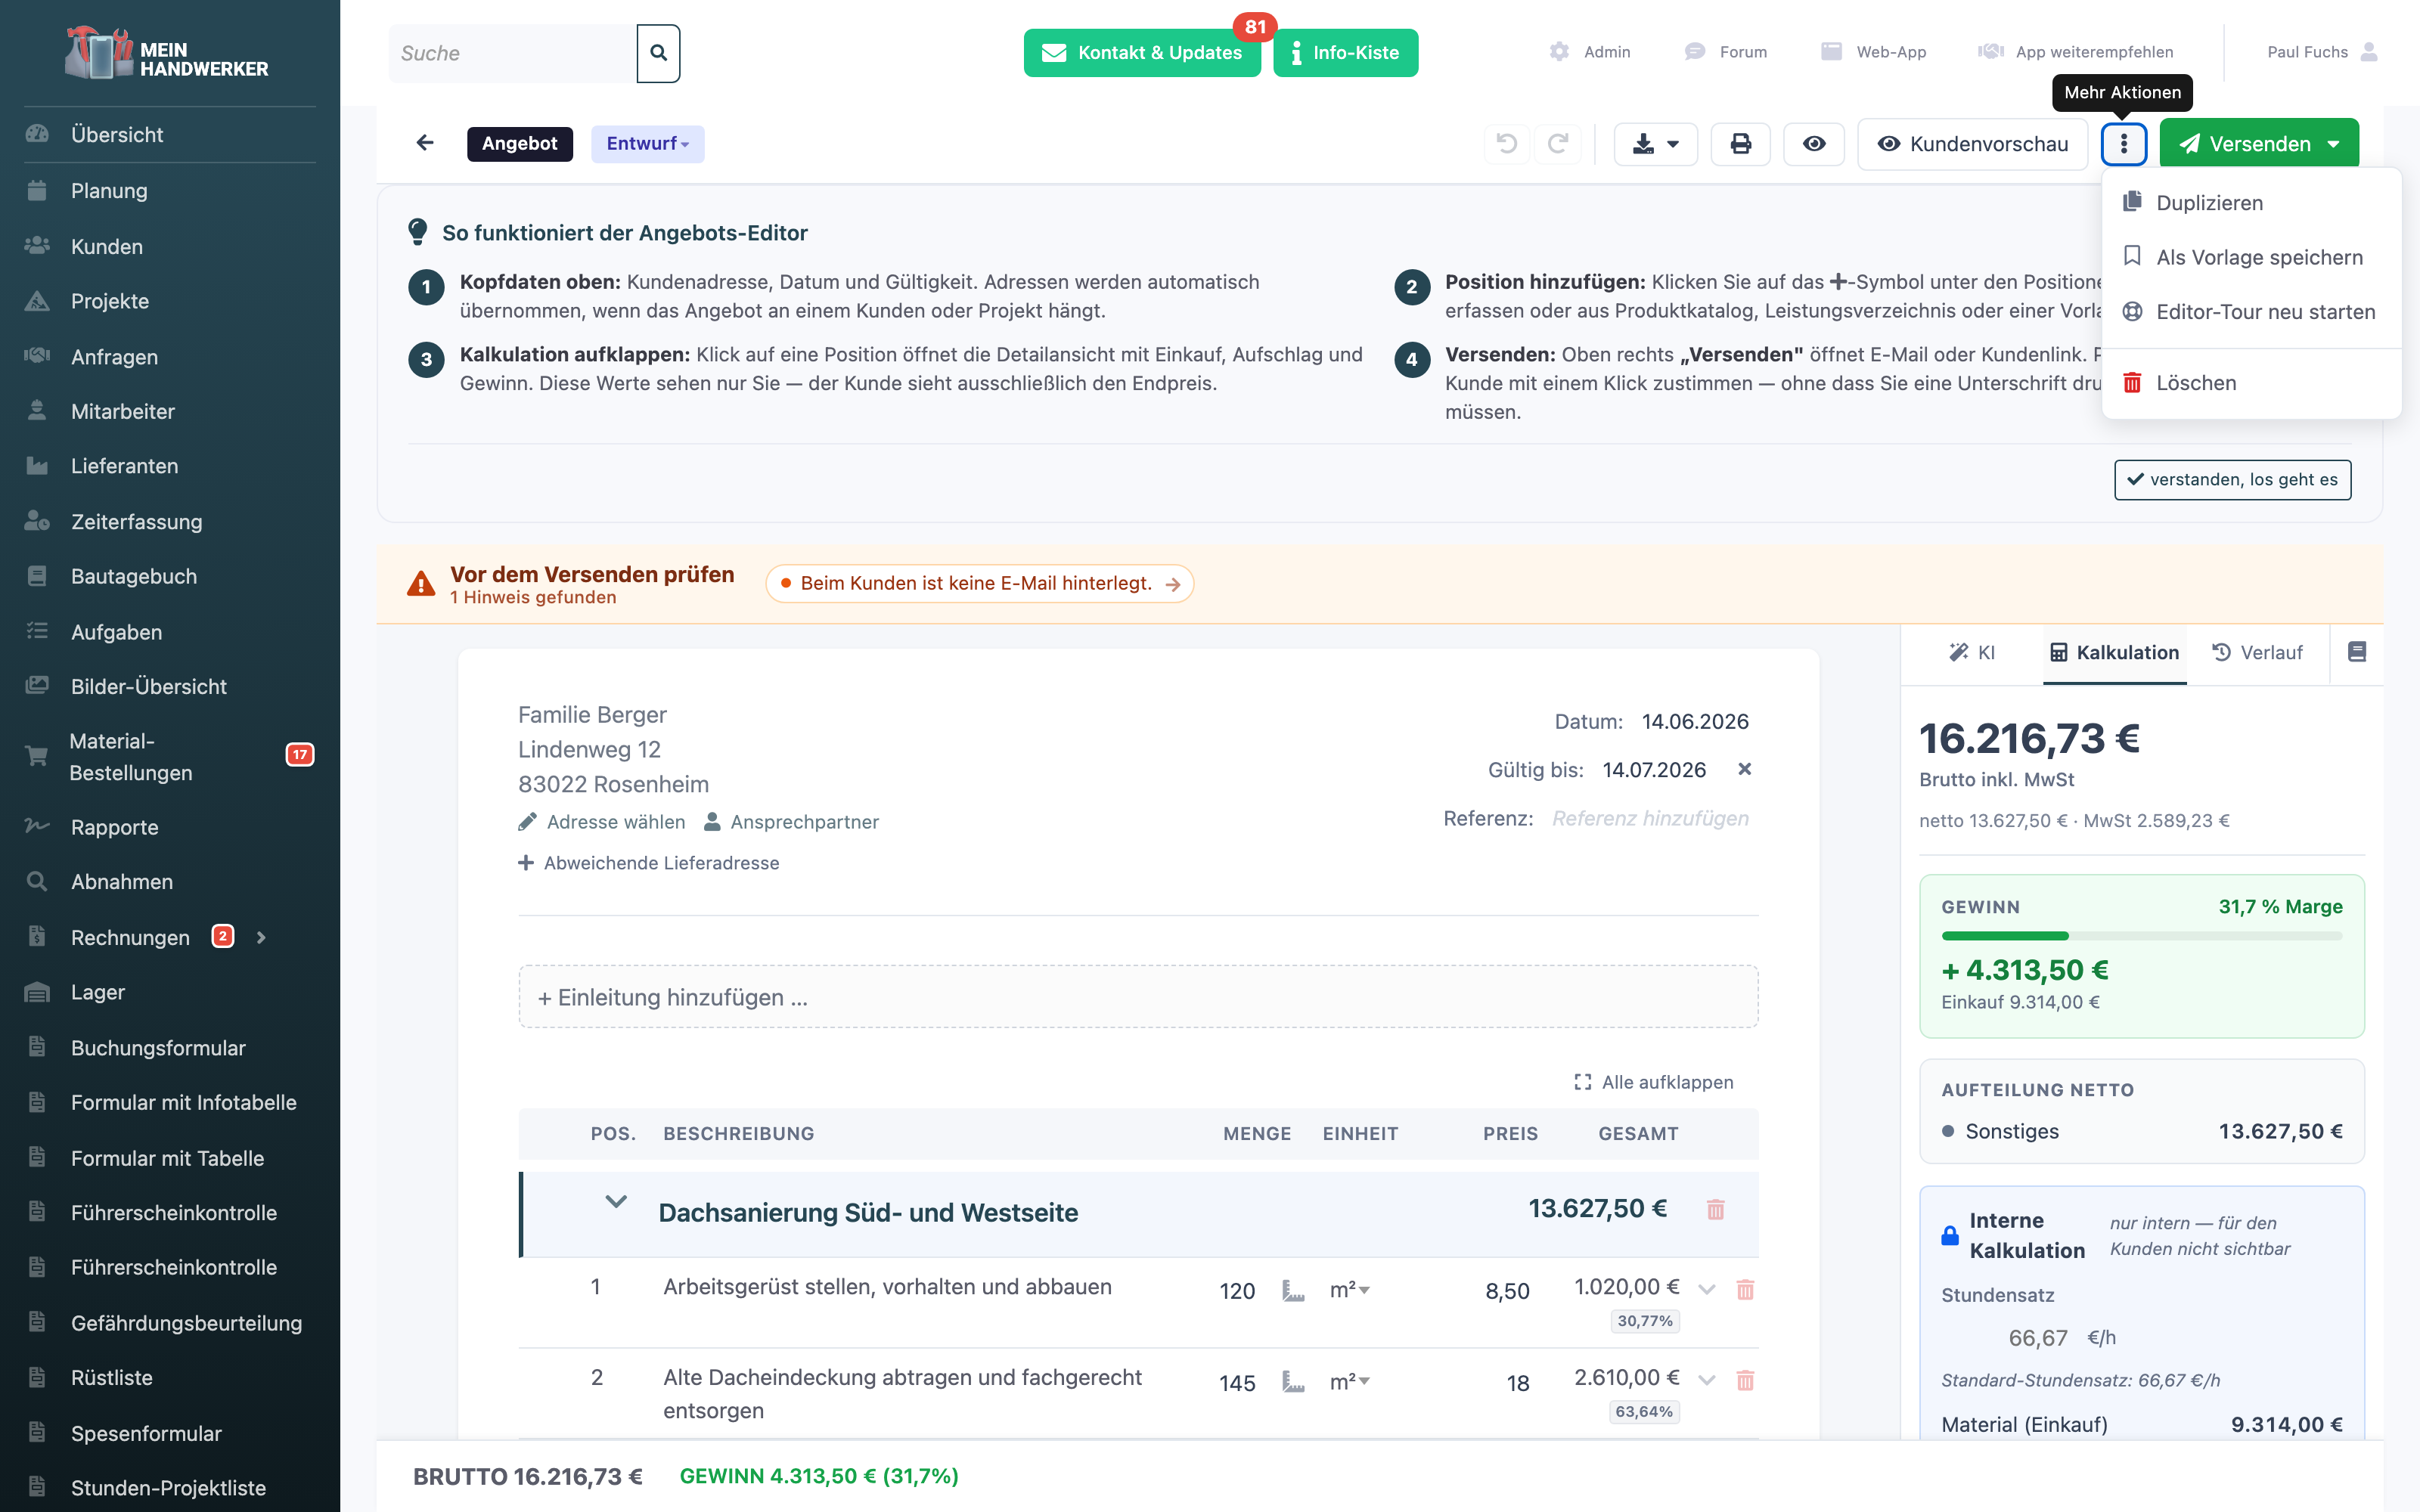The width and height of the screenshot is (2420, 1512).
Task: Delete the Dachsanierung section with its trash icon
Action: [1716, 1210]
